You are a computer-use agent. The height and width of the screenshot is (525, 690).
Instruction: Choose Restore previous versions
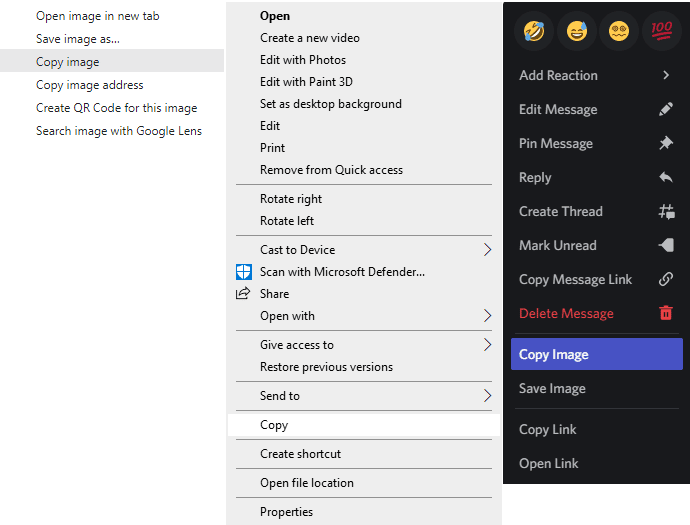point(326,367)
